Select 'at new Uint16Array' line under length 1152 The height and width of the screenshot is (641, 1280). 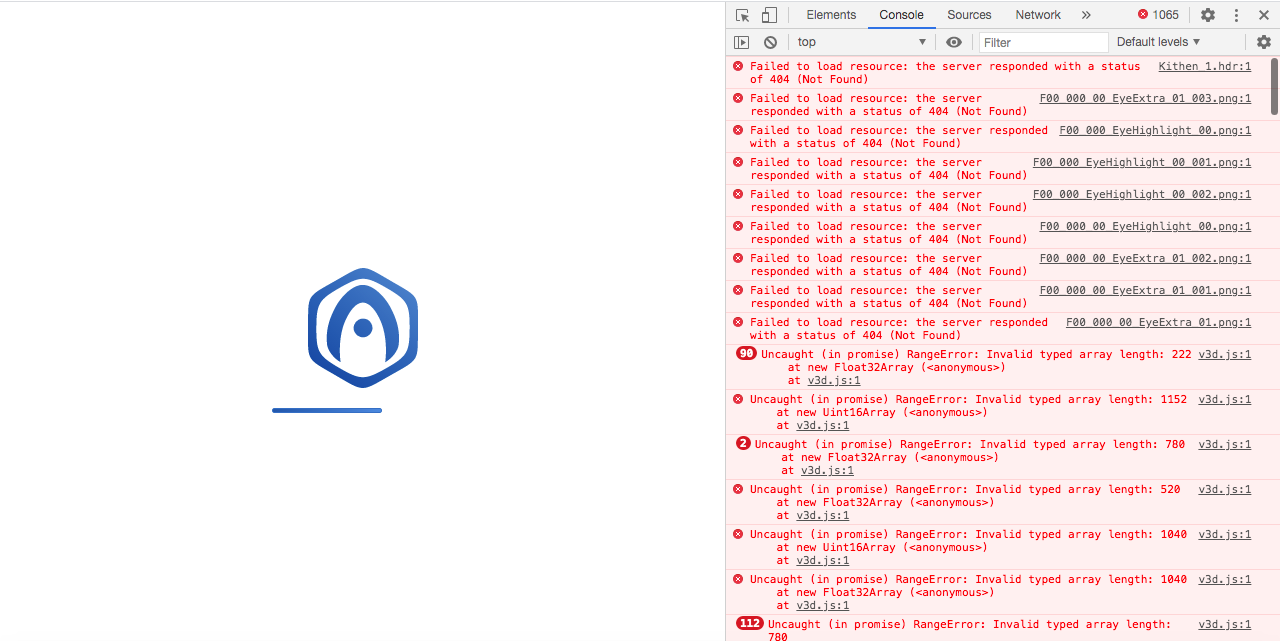point(882,412)
